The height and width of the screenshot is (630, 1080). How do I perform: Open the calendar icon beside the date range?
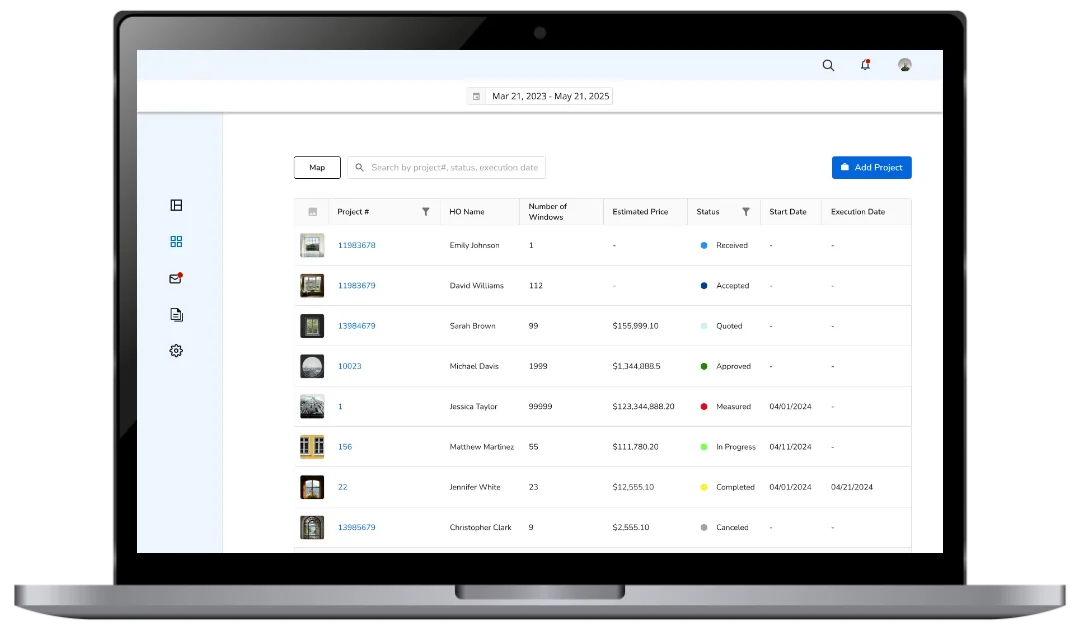tap(475, 95)
